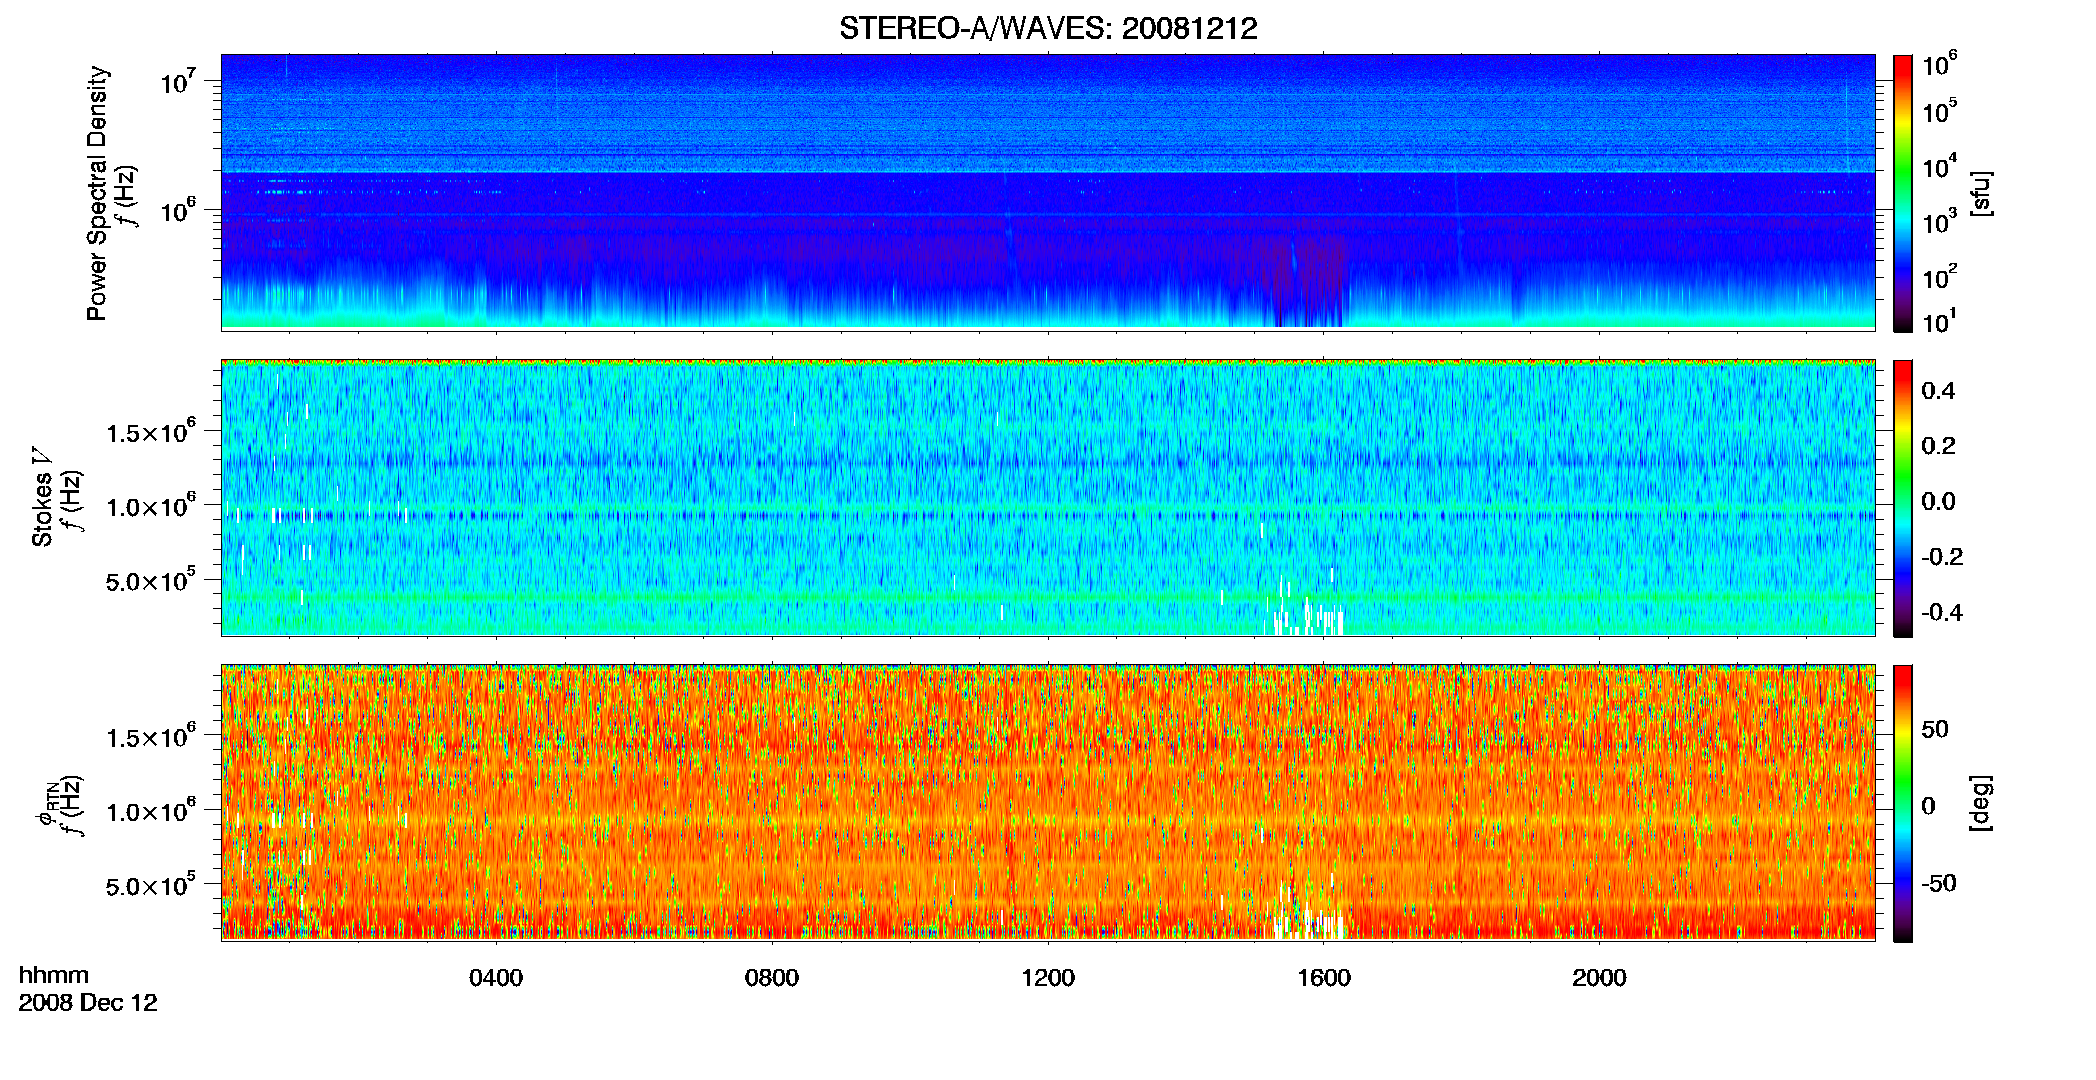
Task: Select the 0.2 label on Stokes colorbar
Action: coord(1938,446)
